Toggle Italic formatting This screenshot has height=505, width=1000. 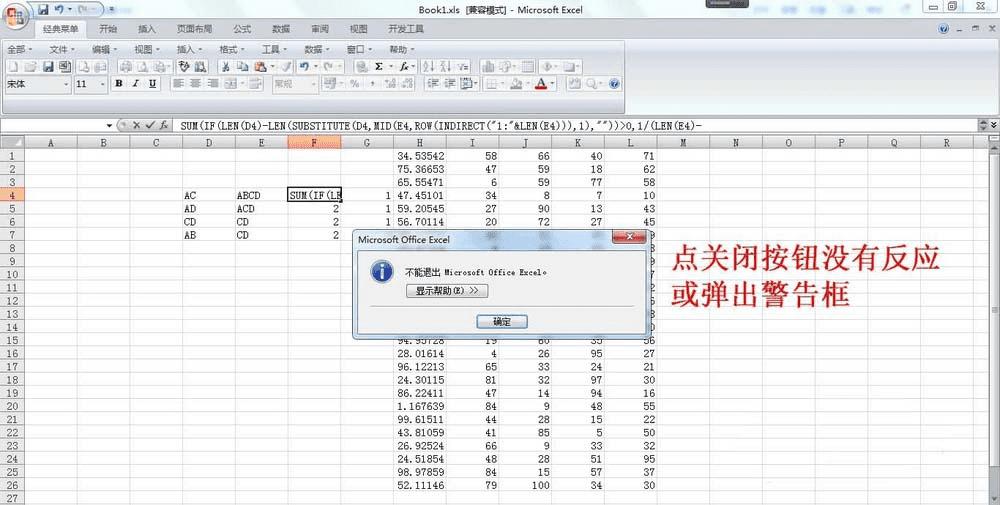135,84
